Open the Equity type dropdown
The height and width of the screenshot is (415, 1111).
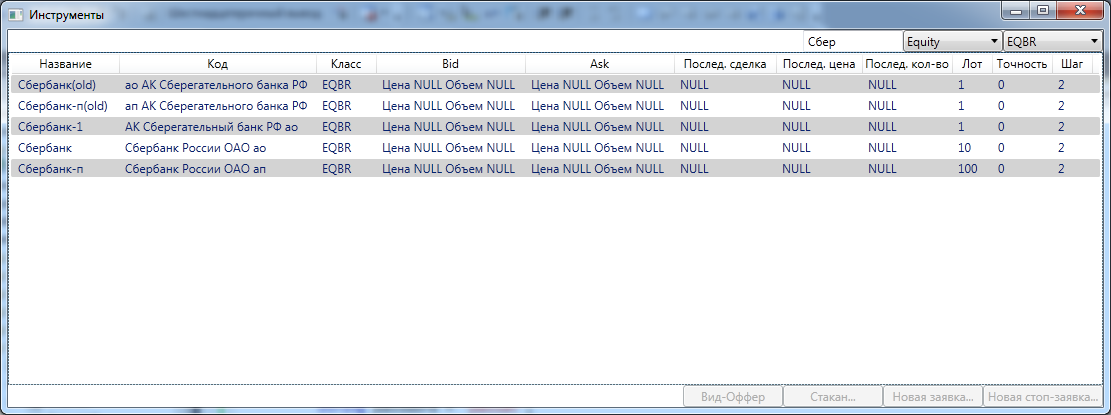click(x=953, y=41)
